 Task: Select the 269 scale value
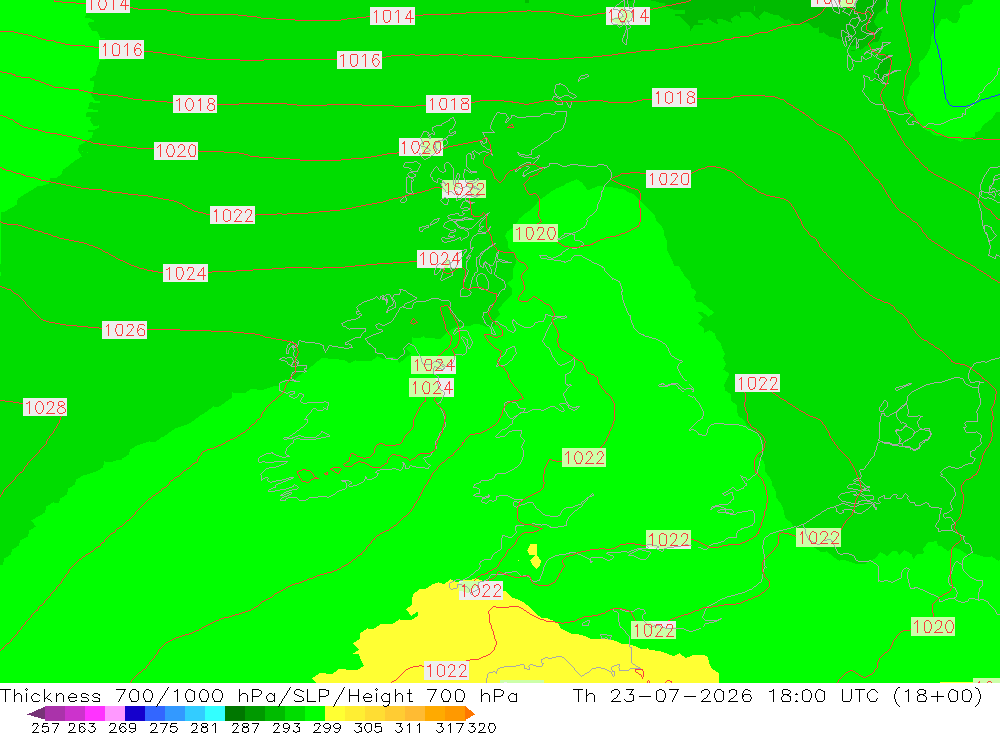(x=122, y=727)
